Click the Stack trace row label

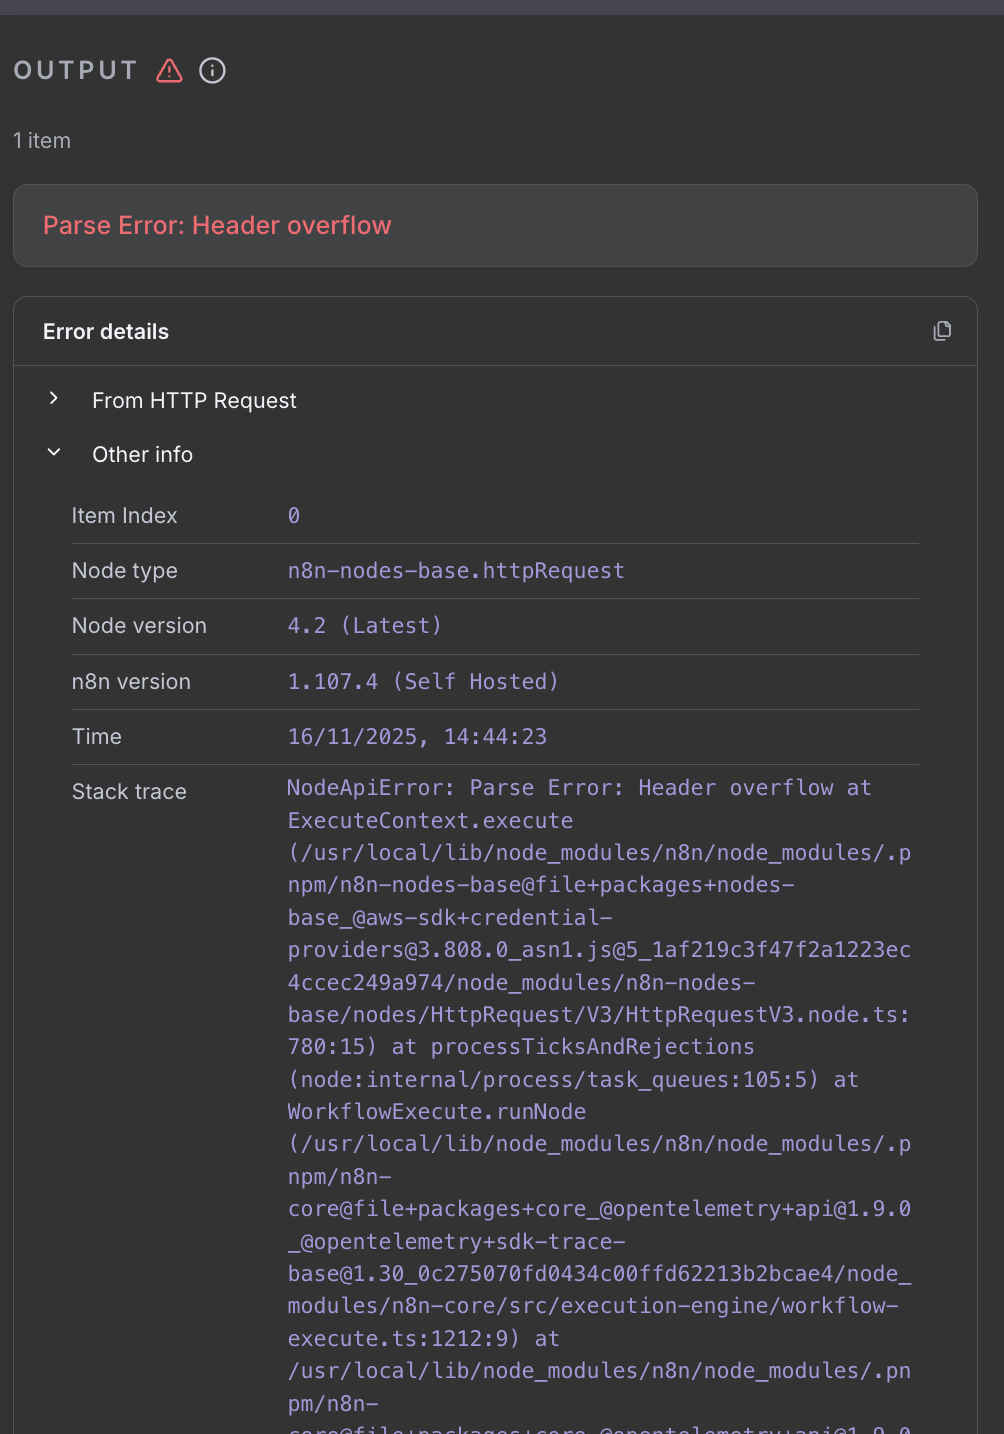(x=129, y=792)
